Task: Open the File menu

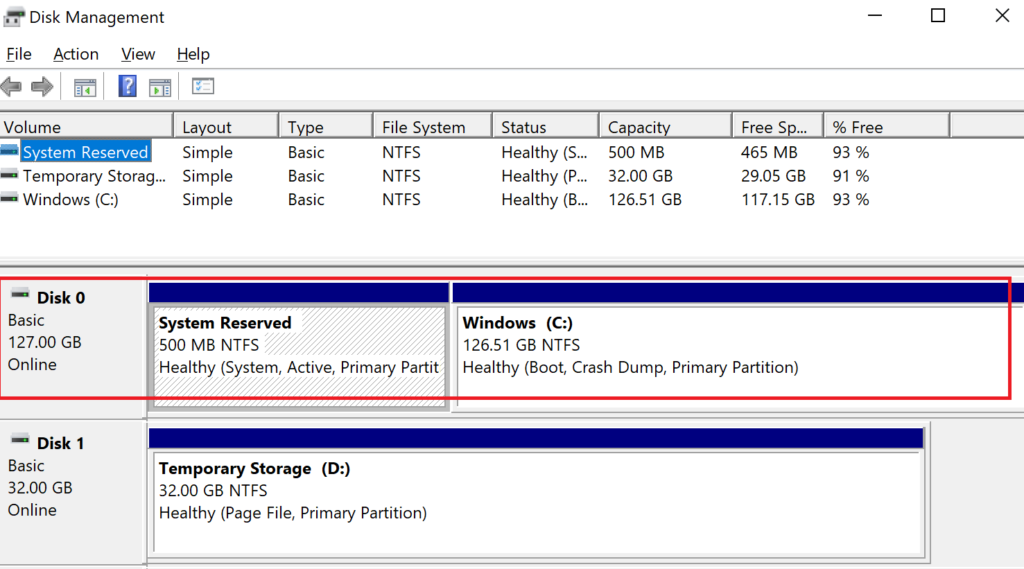Action: tap(19, 54)
